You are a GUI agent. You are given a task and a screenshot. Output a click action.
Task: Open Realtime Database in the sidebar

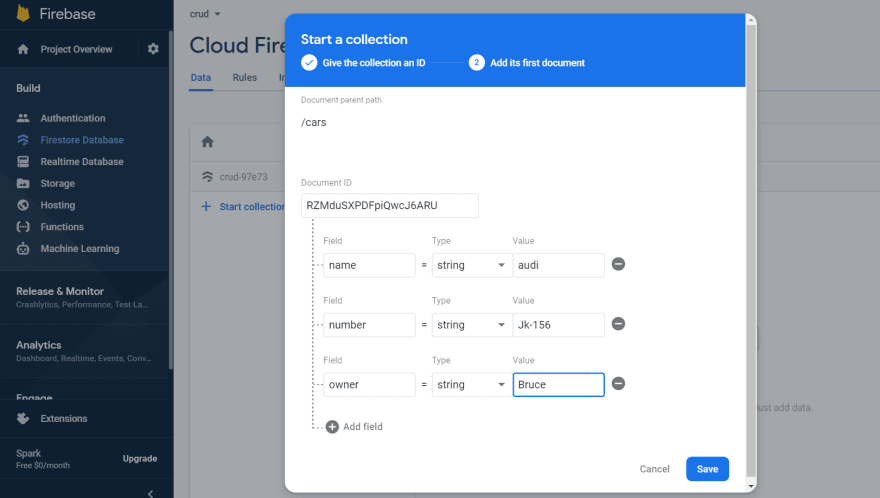coord(82,162)
